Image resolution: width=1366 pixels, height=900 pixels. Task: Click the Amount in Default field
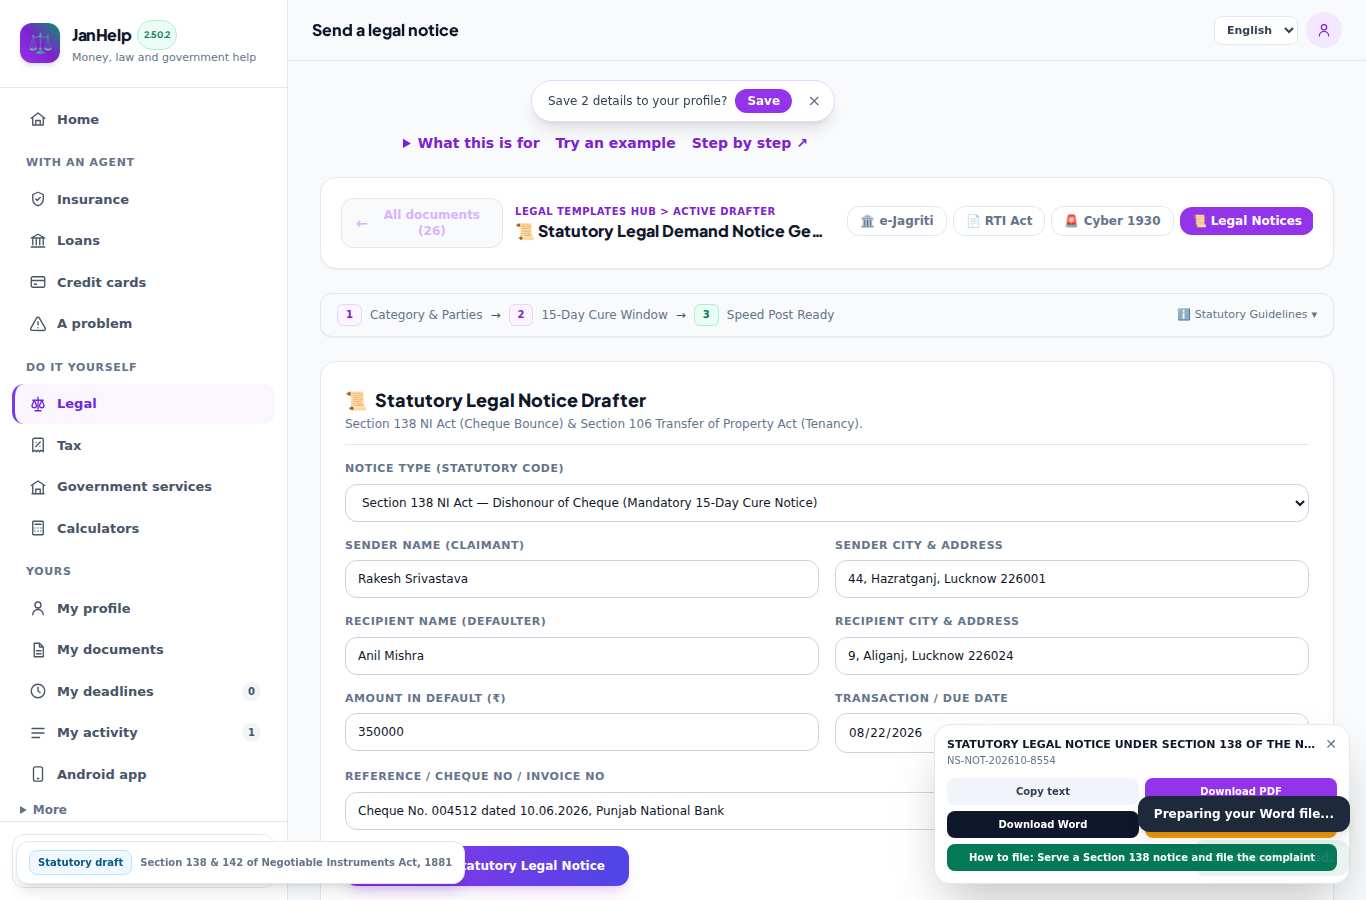[582, 732]
